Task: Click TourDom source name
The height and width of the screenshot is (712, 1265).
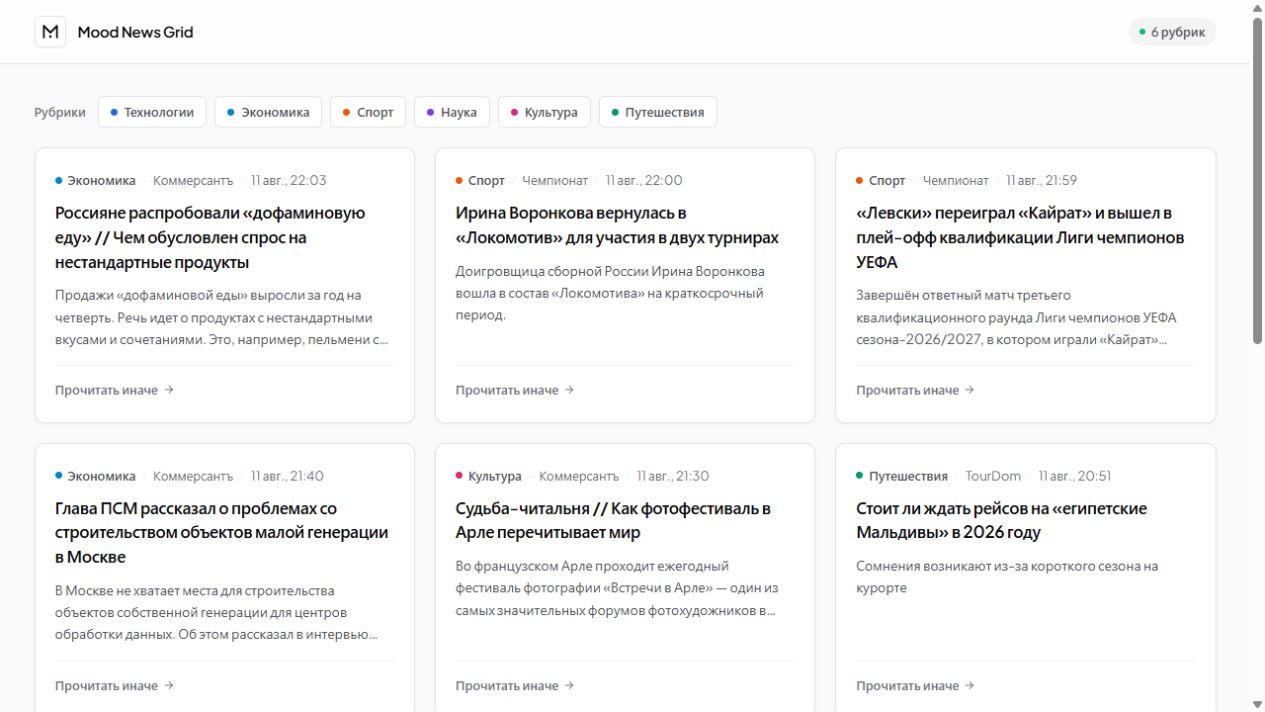Action: [993, 476]
